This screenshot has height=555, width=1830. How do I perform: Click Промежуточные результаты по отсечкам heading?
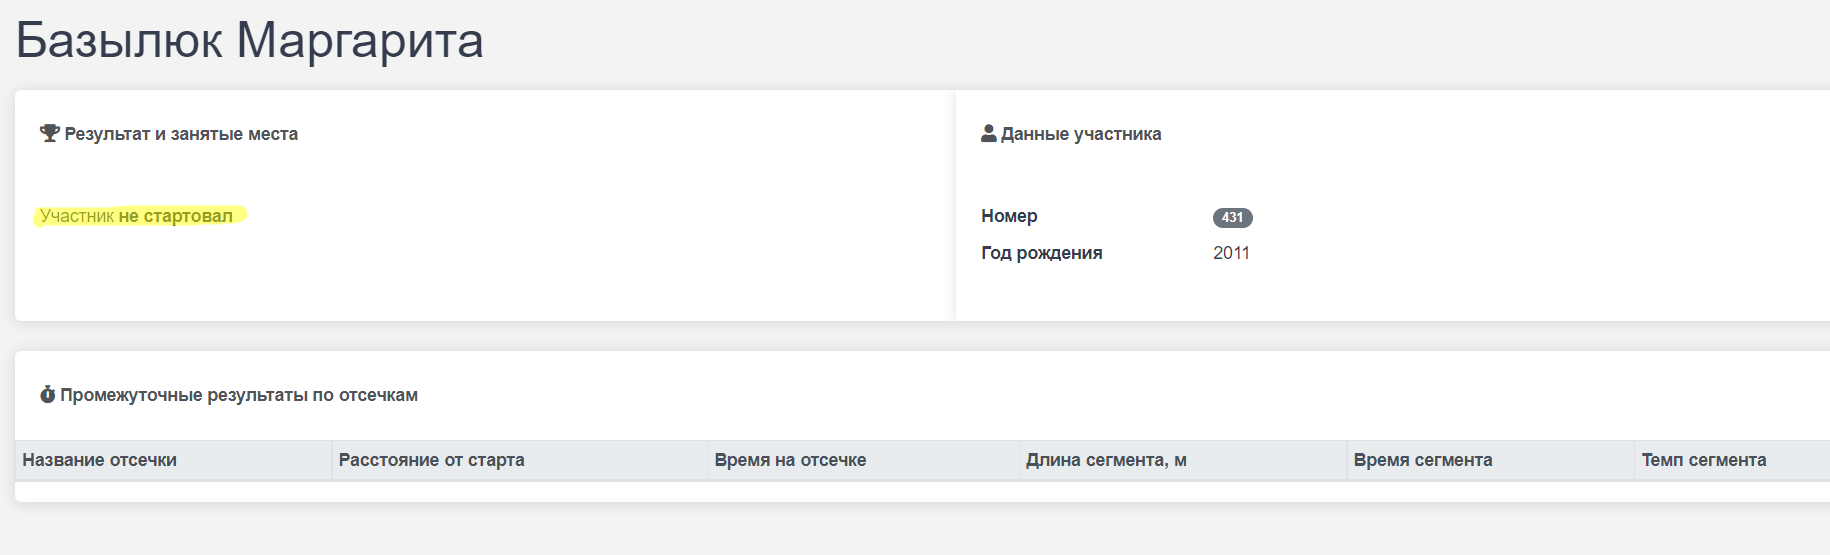(239, 395)
